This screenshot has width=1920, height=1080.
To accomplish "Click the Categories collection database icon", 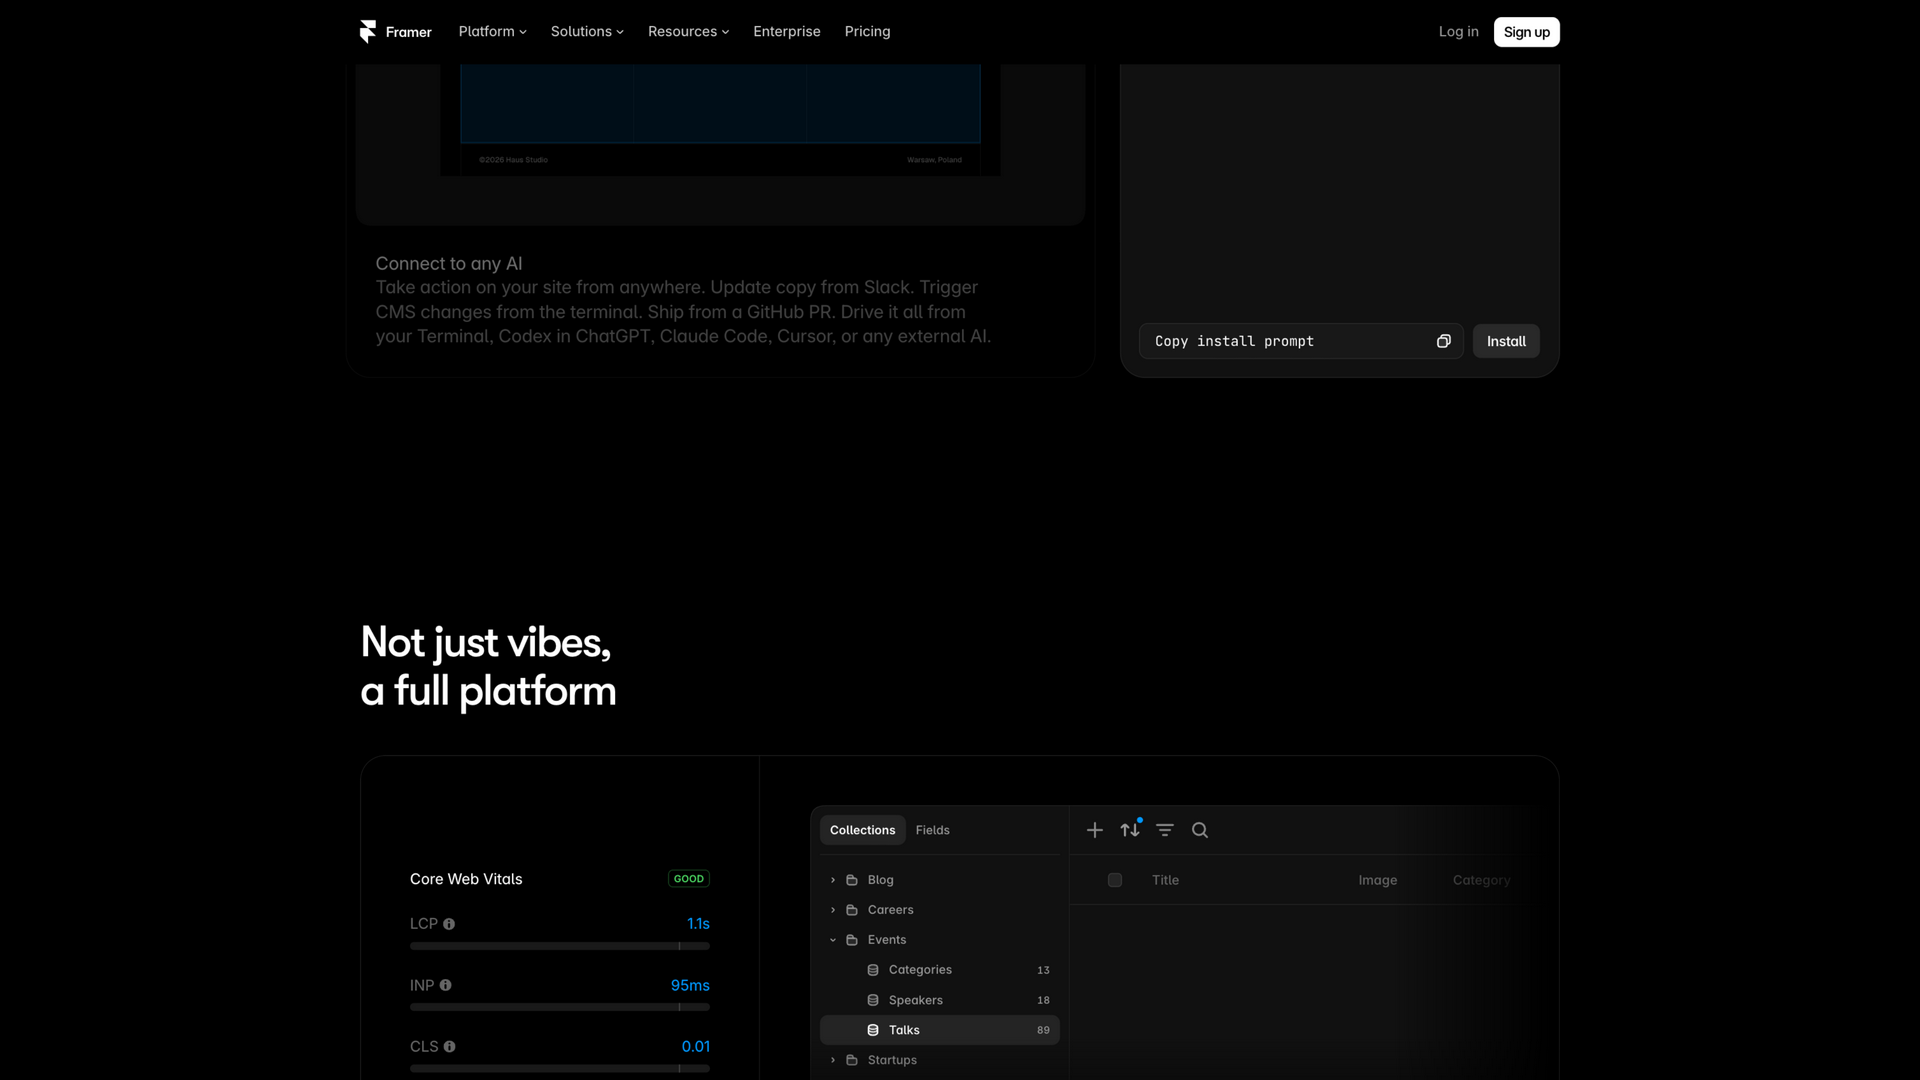I will (x=873, y=970).
